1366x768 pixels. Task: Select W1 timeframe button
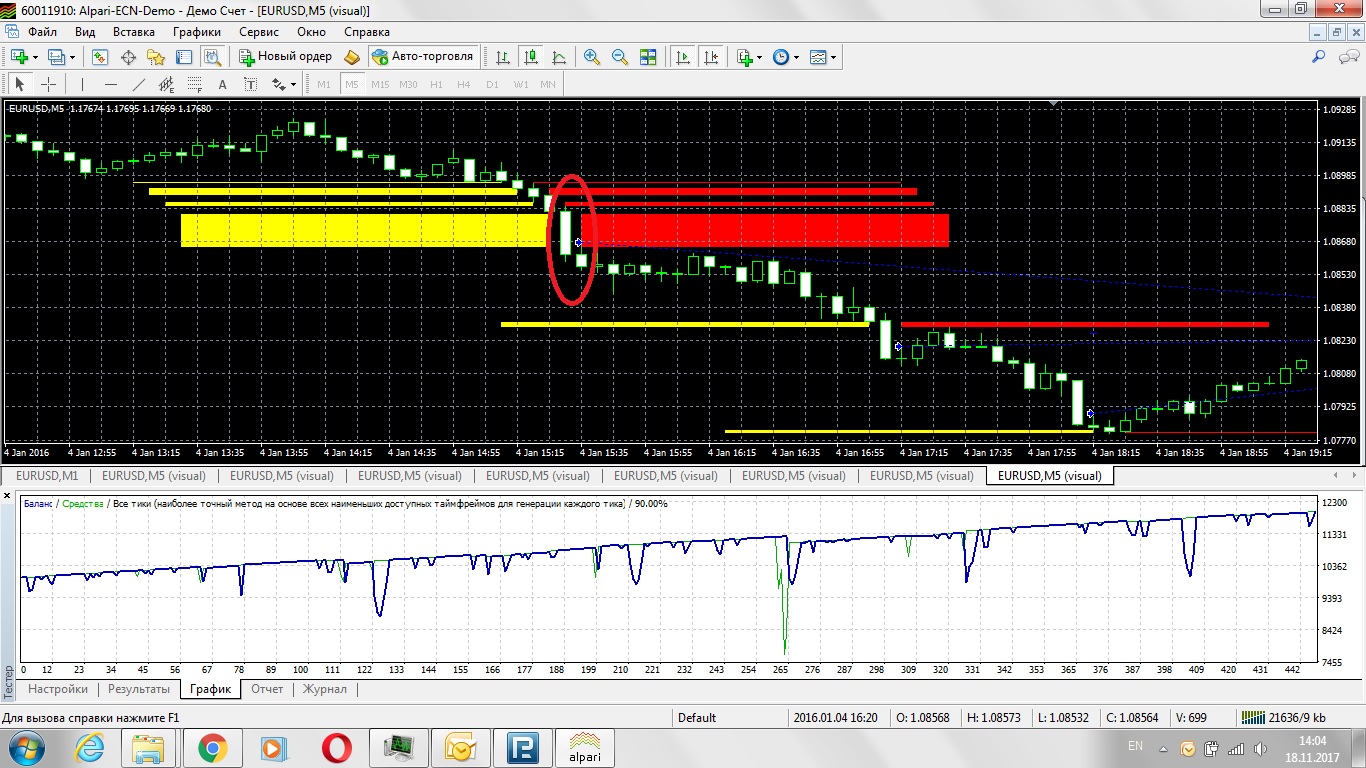(521, 85)
